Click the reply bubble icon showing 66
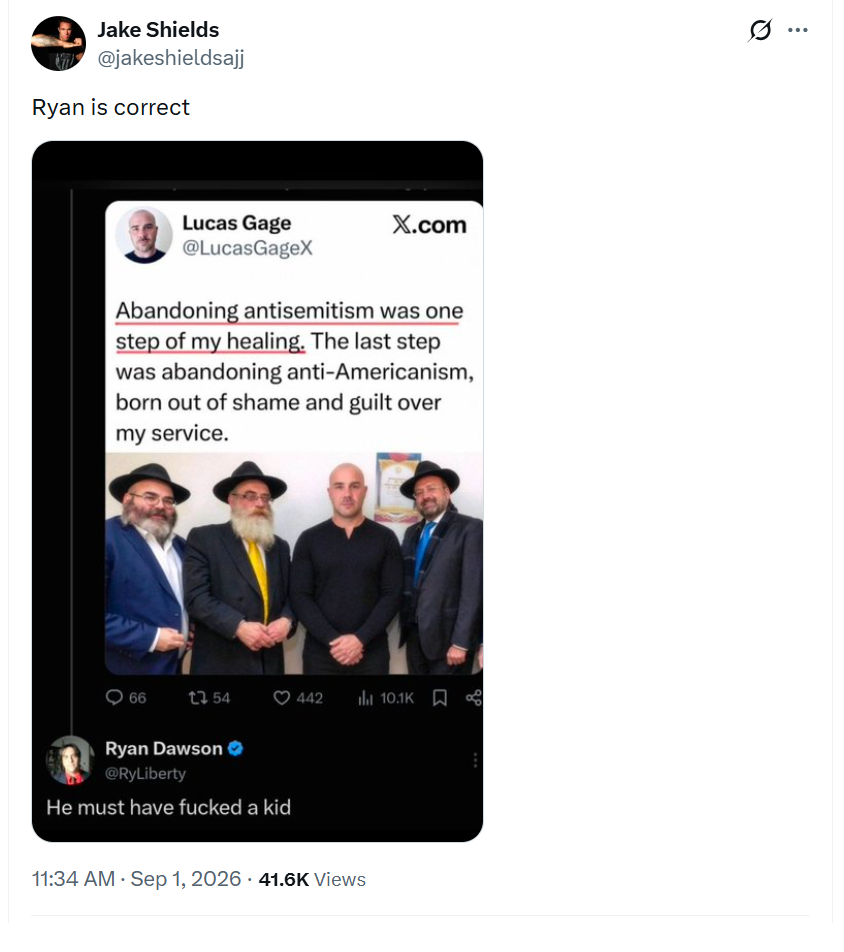 click(114, 697)
